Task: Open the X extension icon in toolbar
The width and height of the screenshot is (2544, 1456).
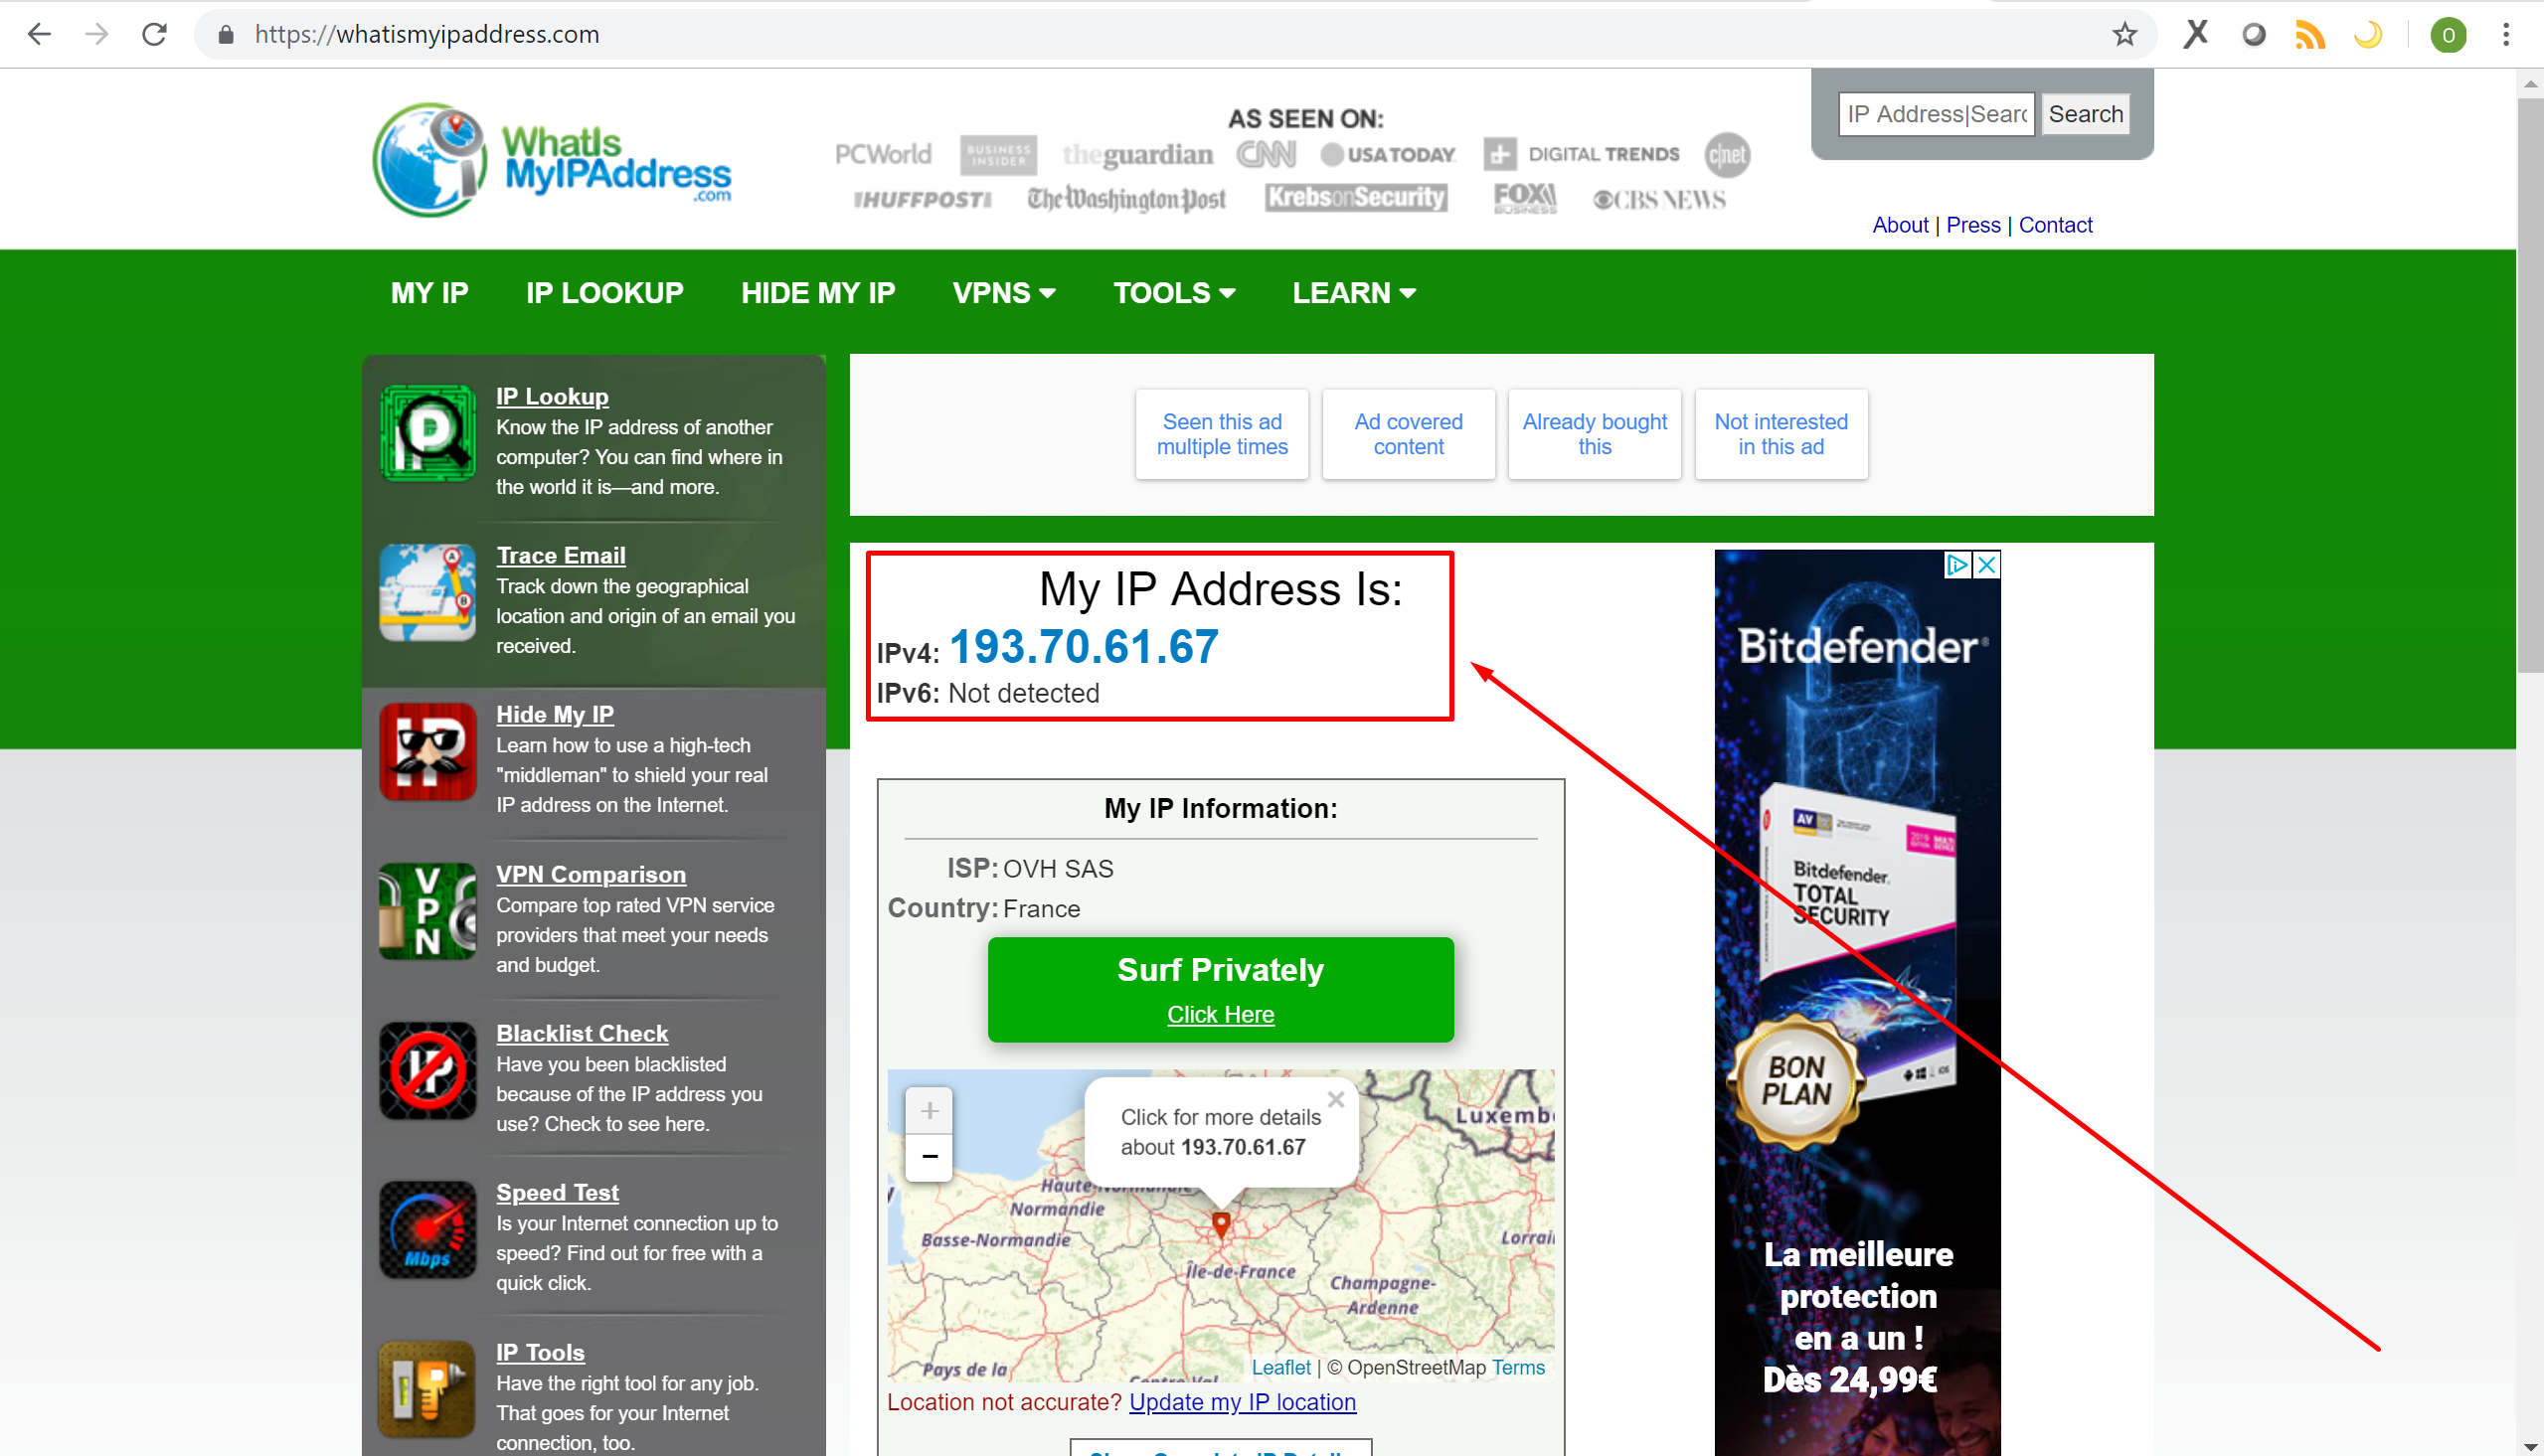Action: (2196, 35)
